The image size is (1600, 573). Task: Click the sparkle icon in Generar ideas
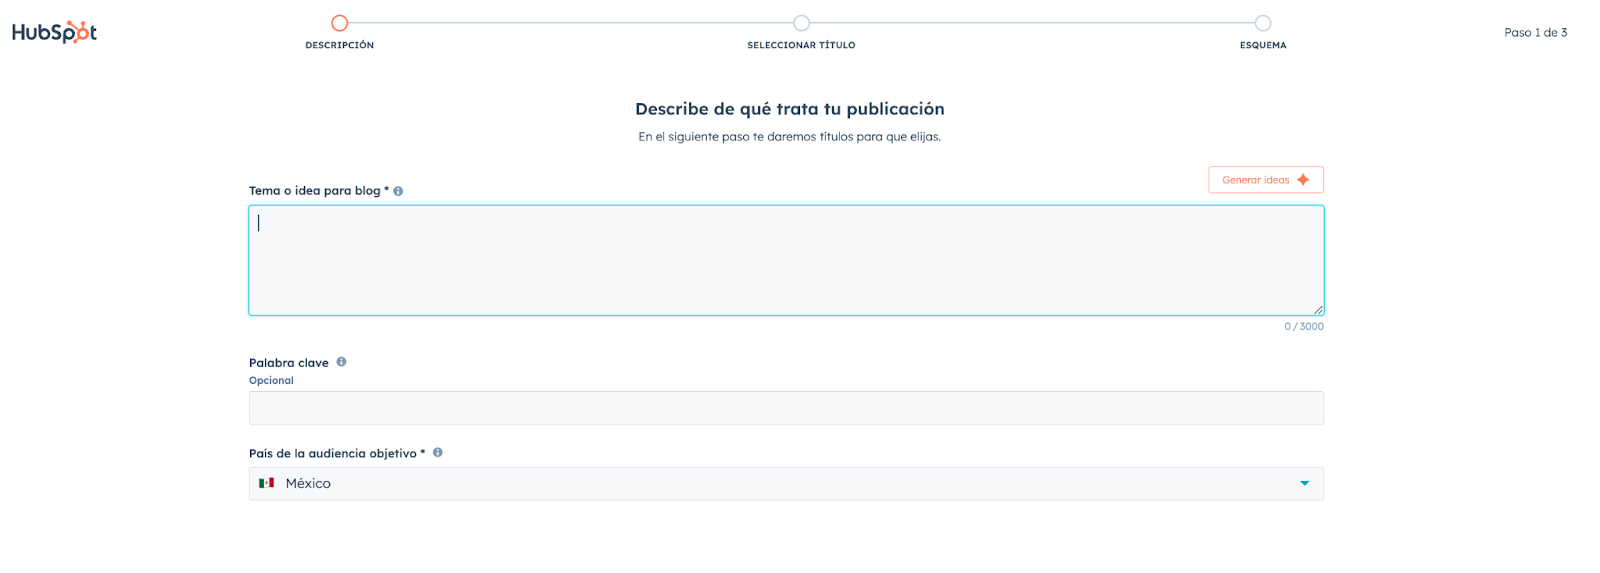pos(1303,180)
